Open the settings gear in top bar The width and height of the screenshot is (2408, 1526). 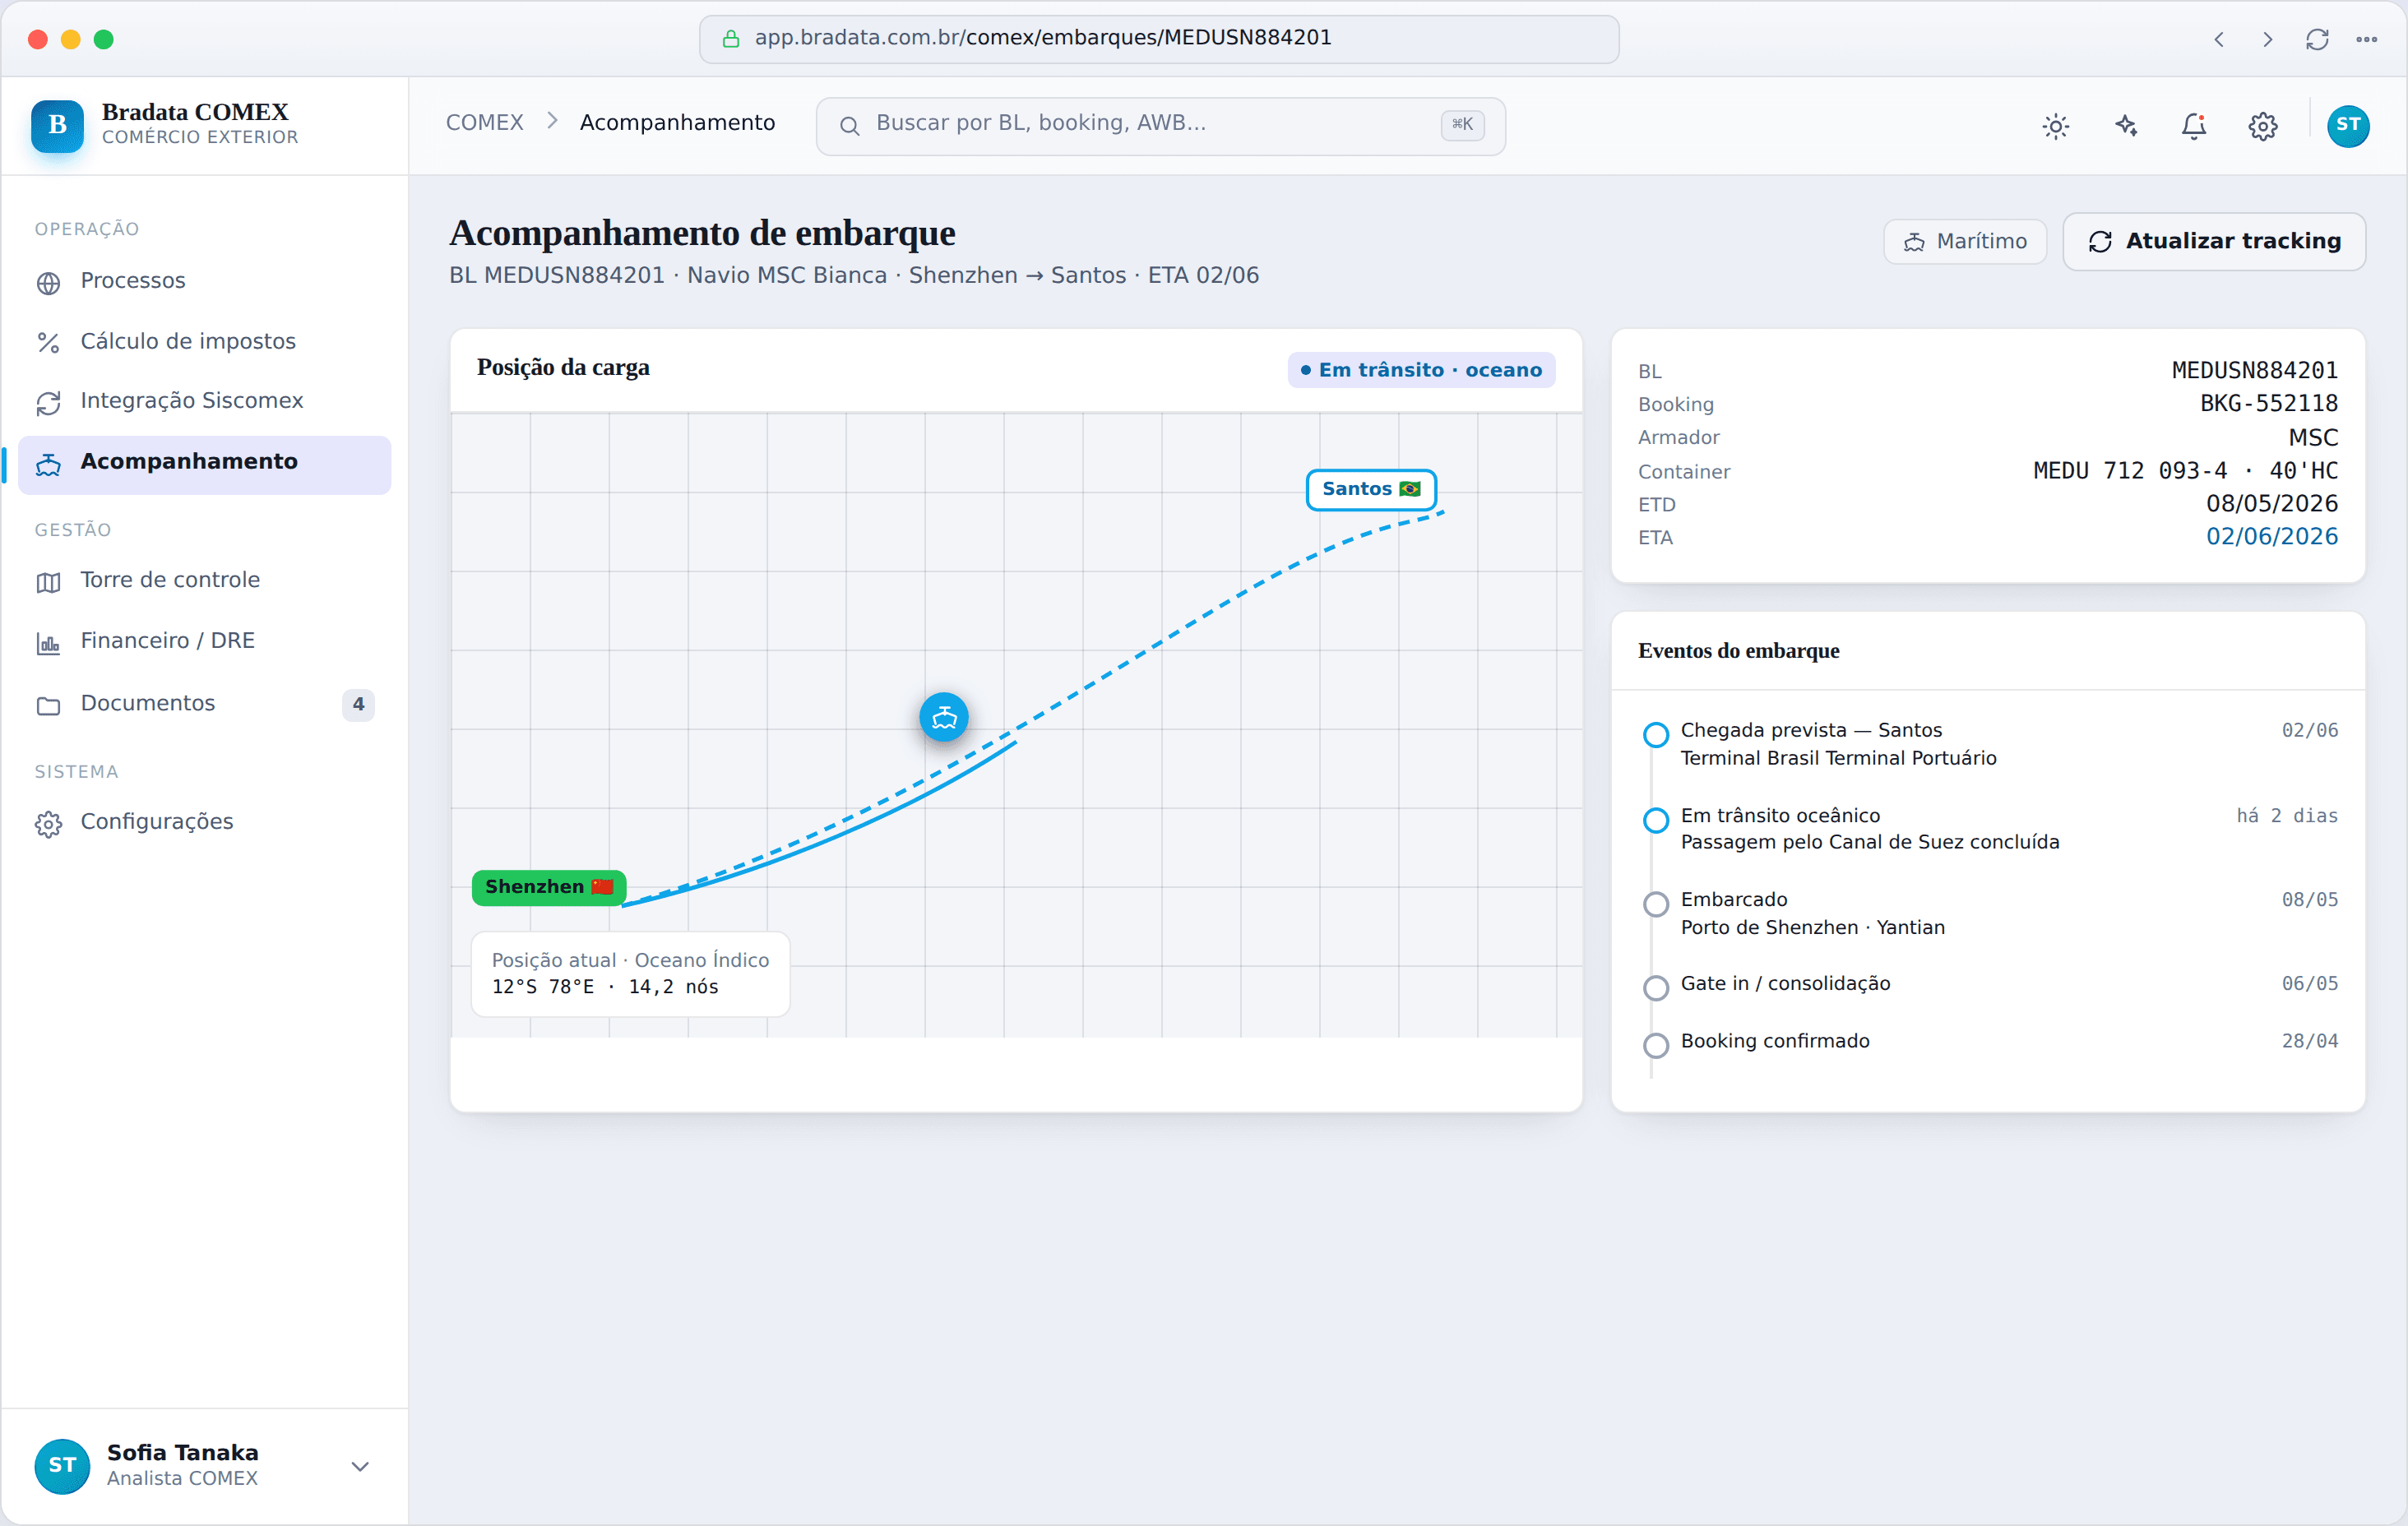click(x=2263, y=126)
